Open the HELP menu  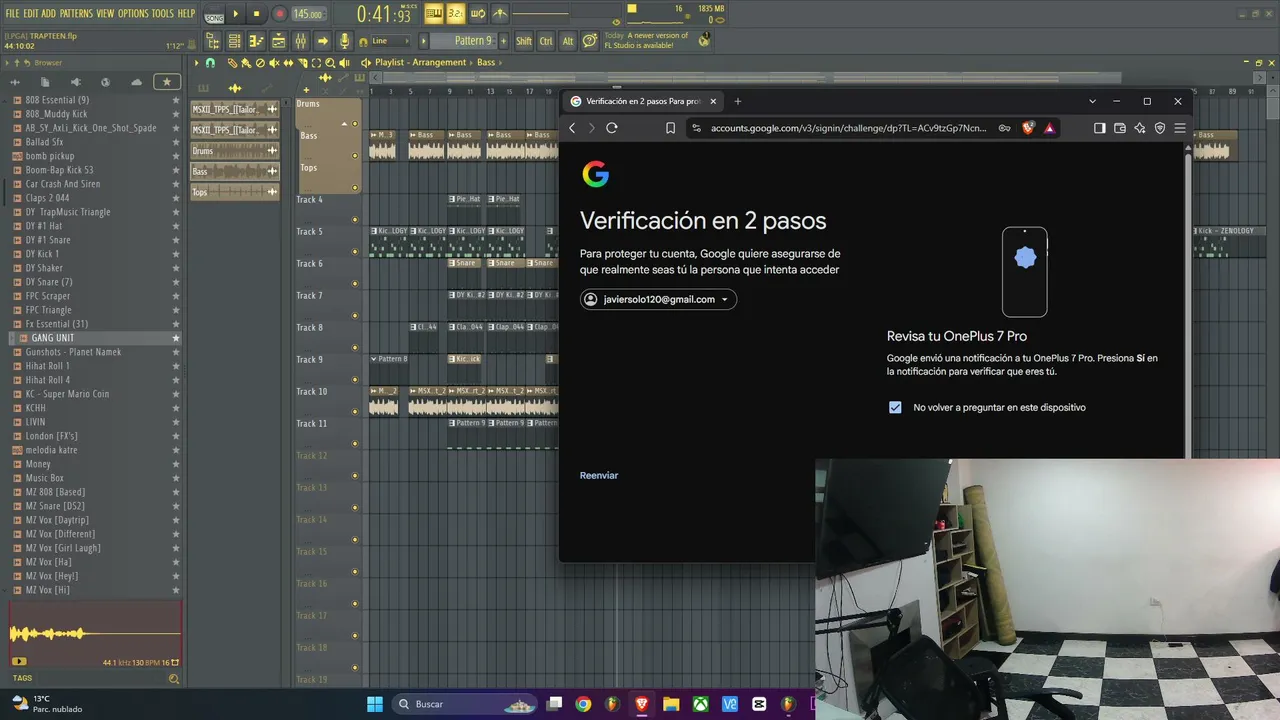(187, 14)
